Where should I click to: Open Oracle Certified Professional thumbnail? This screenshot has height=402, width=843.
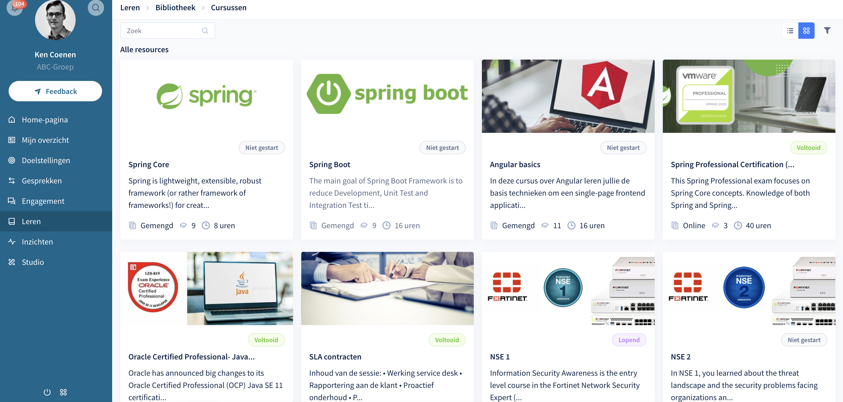pos(206,289)
